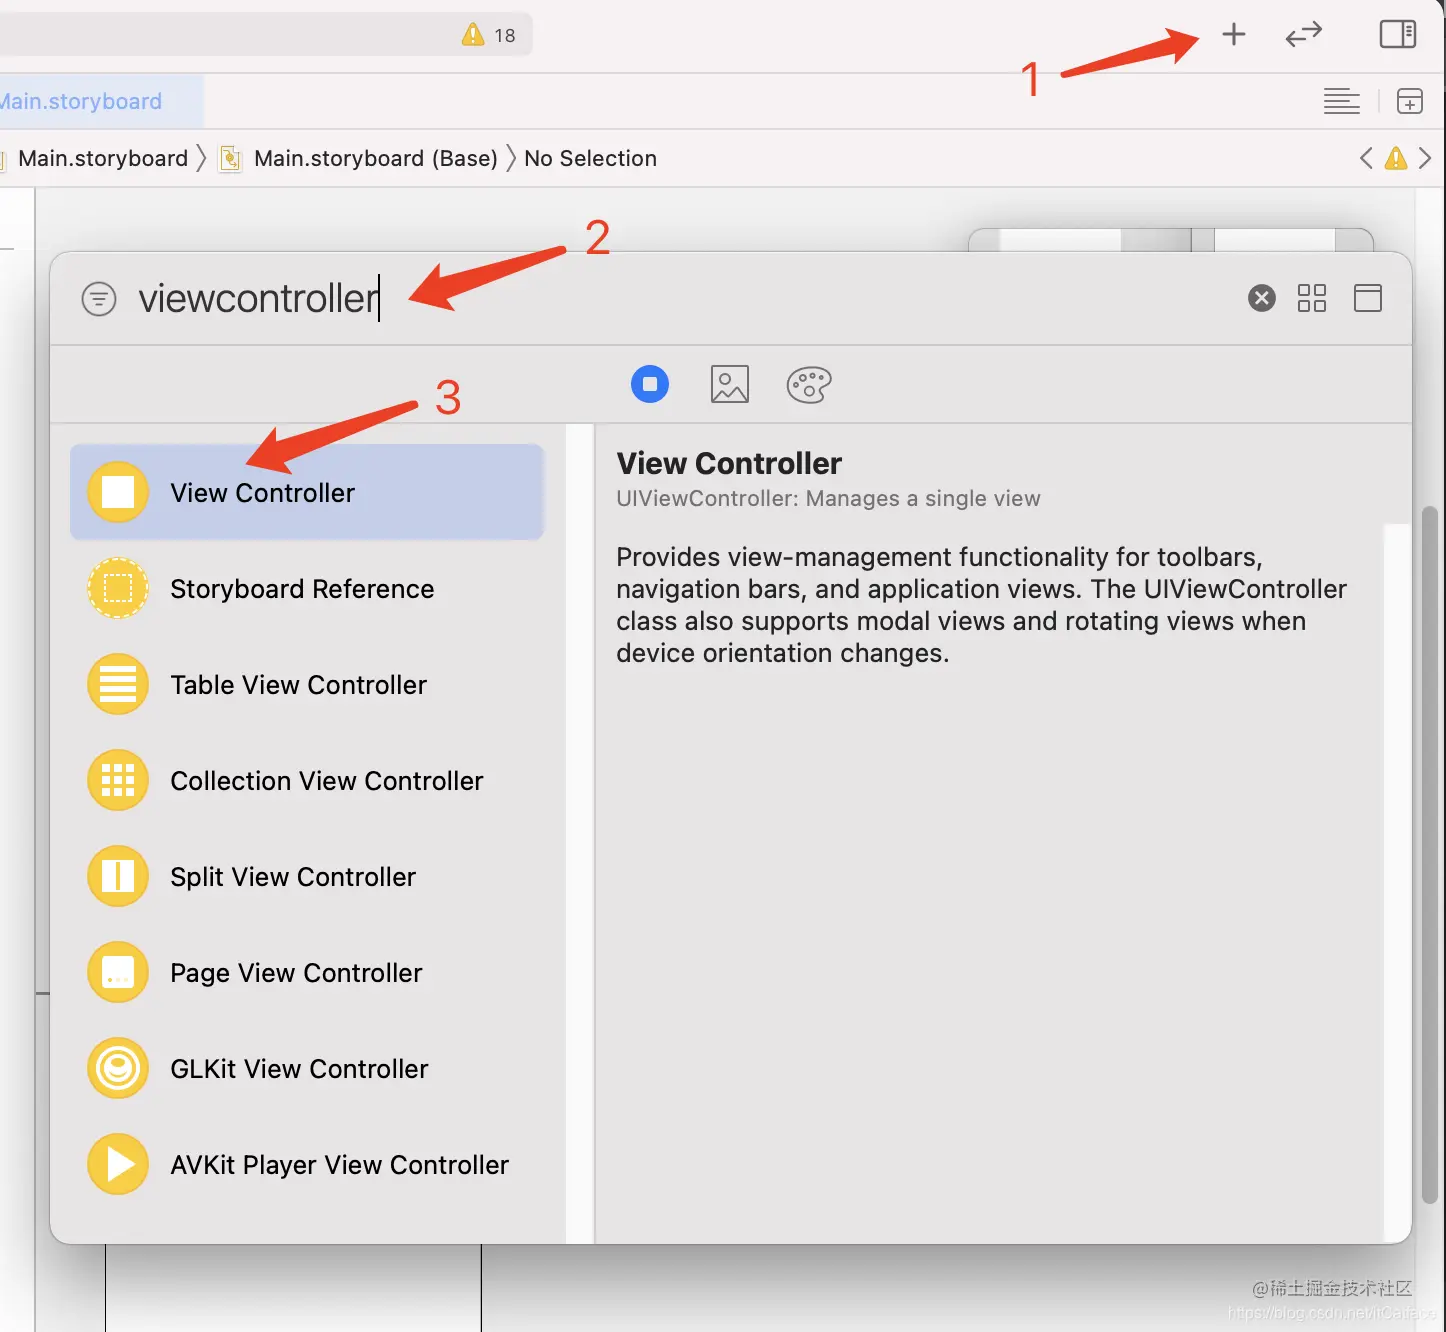The image size is (1446, 1332).
Task: Click the jump bar warning triangle
Action: pyautogui.click(x=1396, y=158)
